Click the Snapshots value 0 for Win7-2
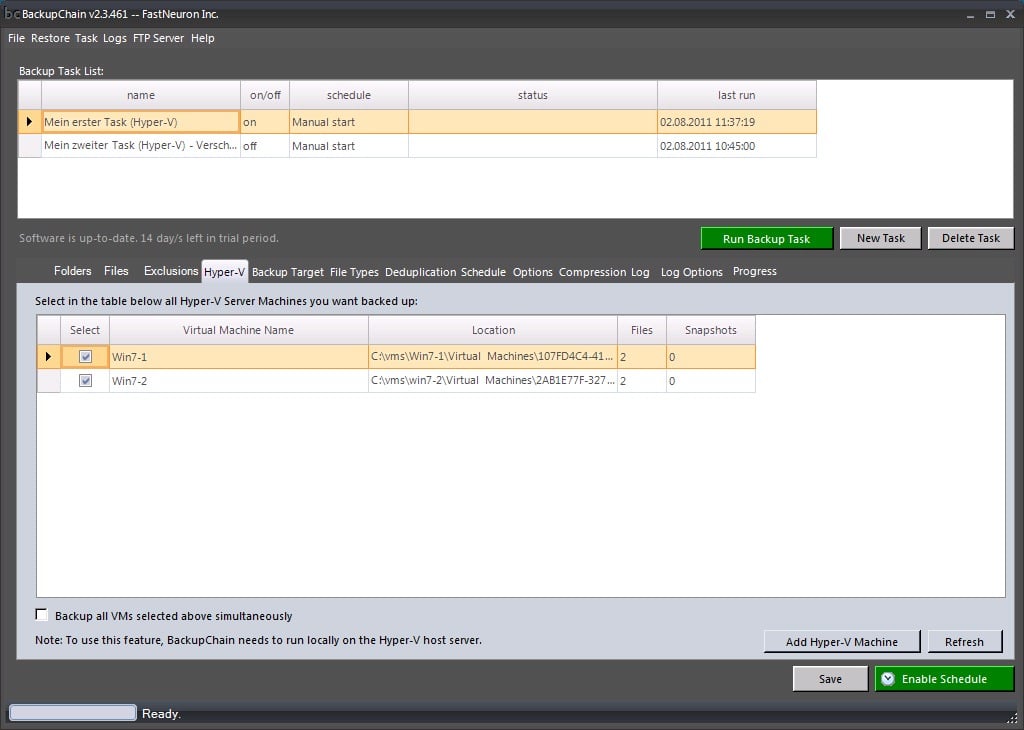 tap(711, 381)
